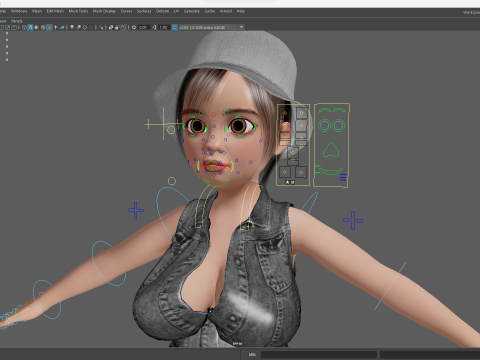
Task: Toggle Multisample Anti-aliasing icon
Action: (85, 27)
